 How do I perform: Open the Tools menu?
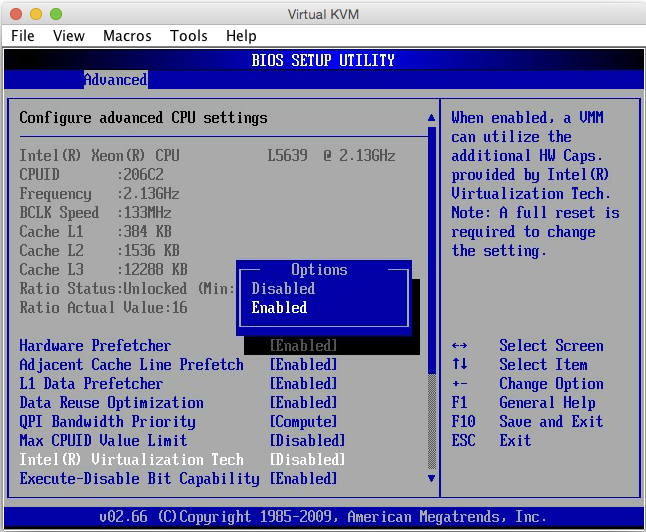(x=189, y=36)
